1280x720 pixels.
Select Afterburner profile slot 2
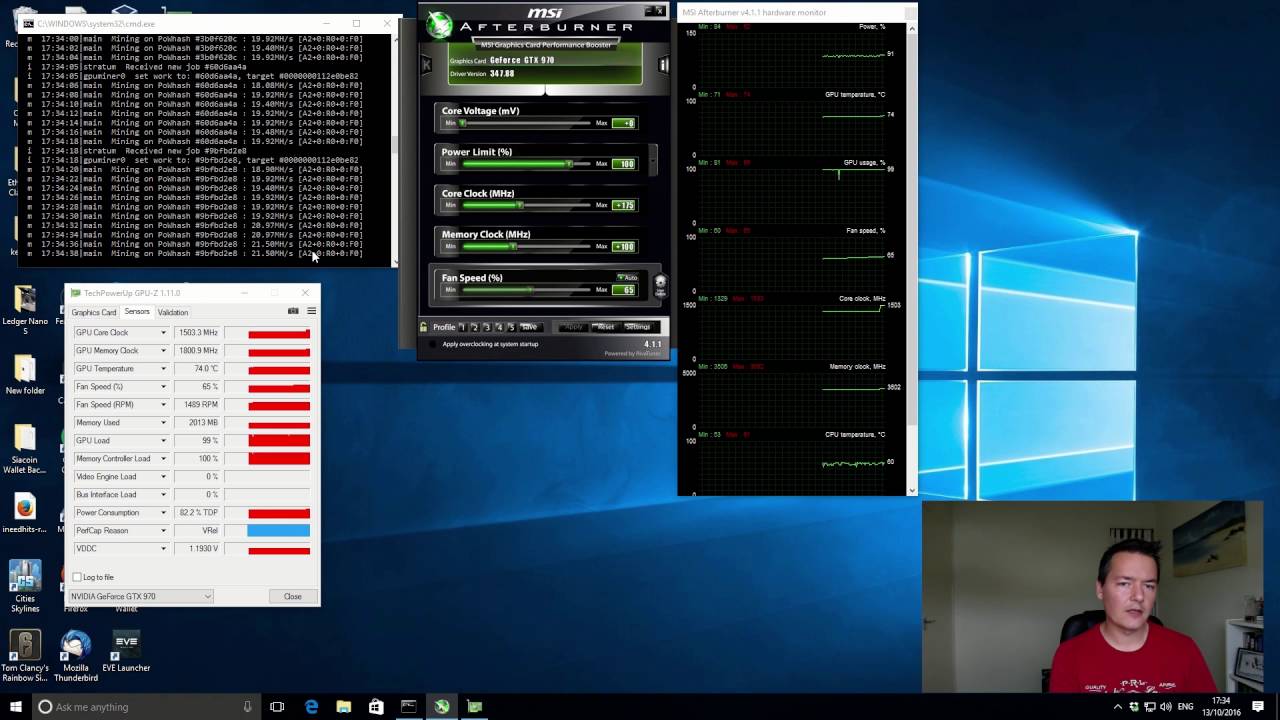[x=474, y=327]
